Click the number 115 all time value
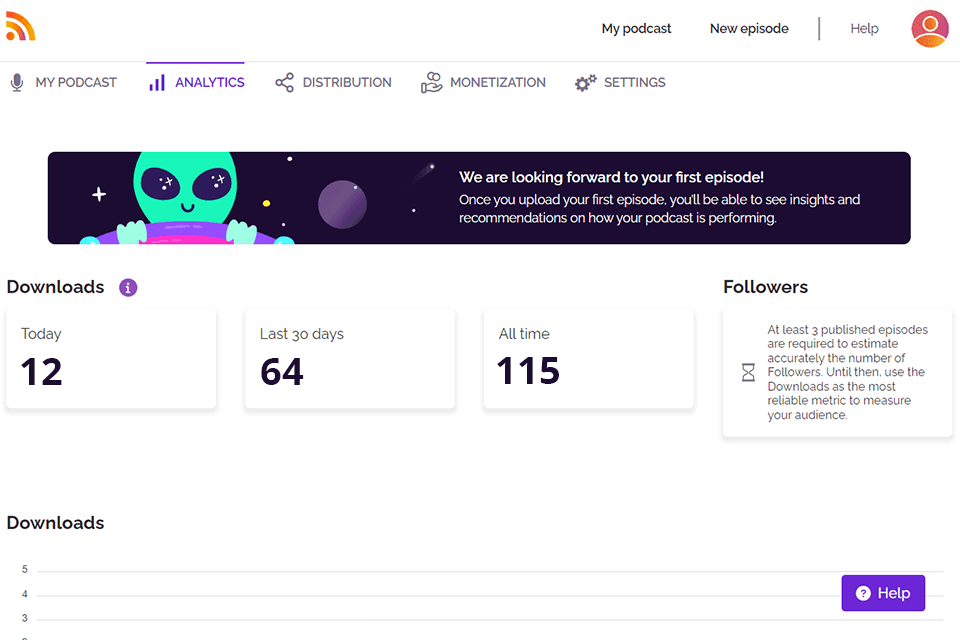The image size is (960, 640). [528, 371]
